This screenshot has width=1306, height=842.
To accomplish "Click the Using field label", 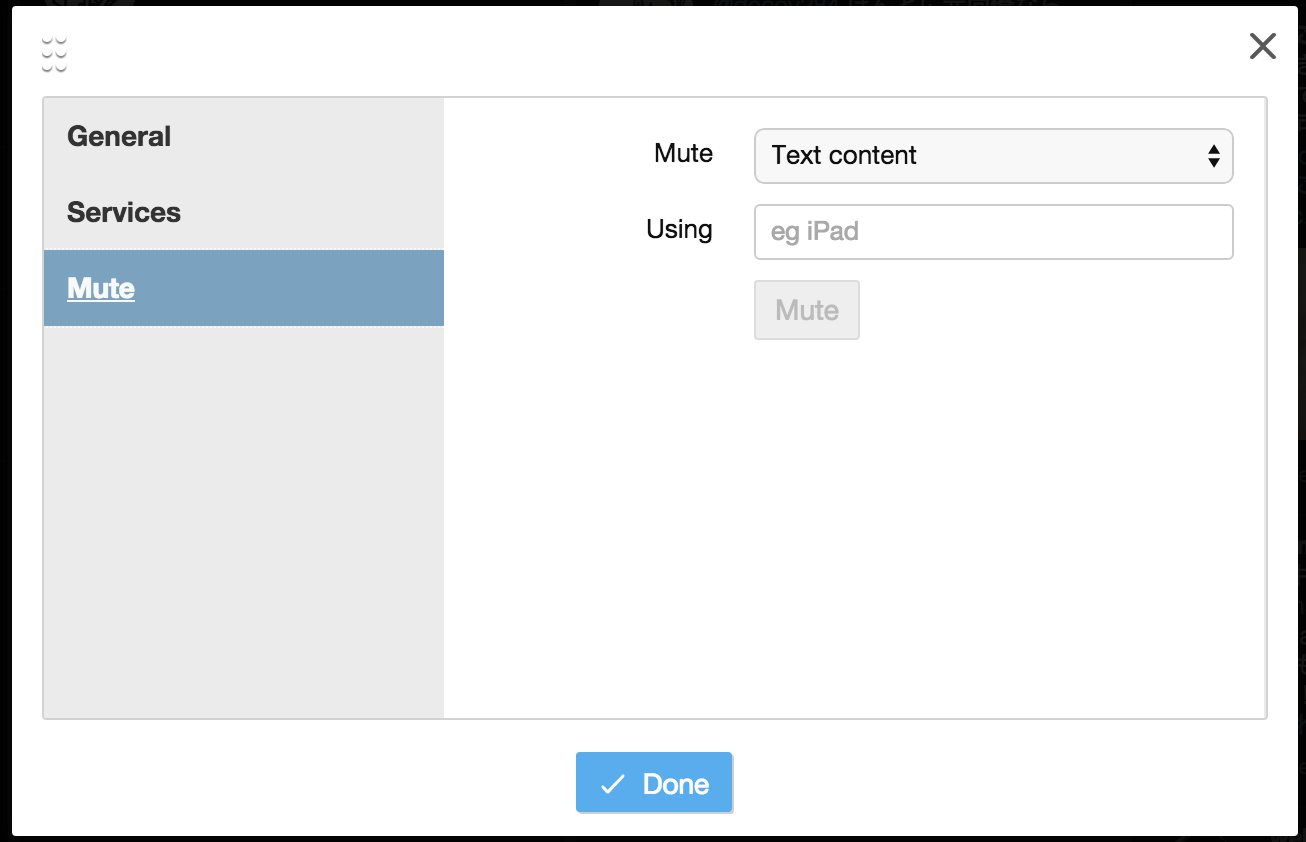I will click(679, 229).
